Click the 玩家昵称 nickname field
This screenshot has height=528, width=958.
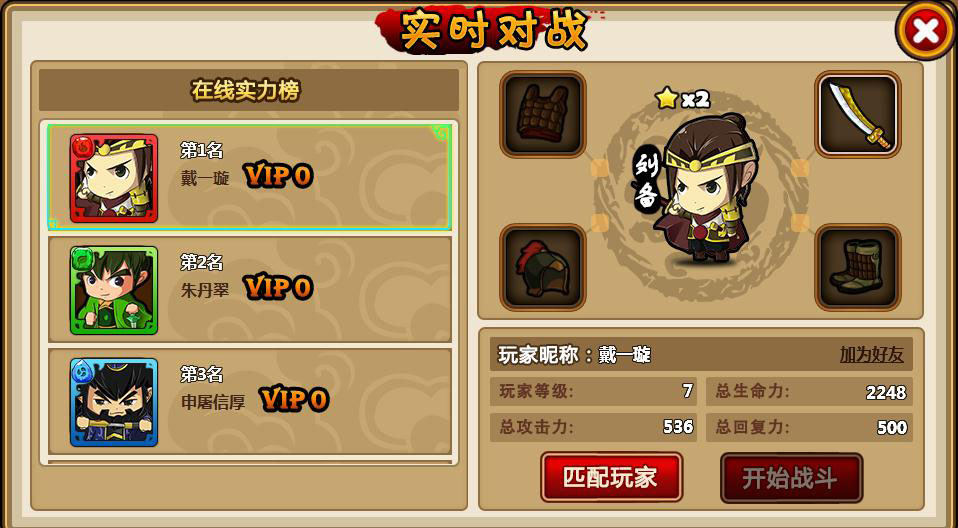click(x=701, y=354)
